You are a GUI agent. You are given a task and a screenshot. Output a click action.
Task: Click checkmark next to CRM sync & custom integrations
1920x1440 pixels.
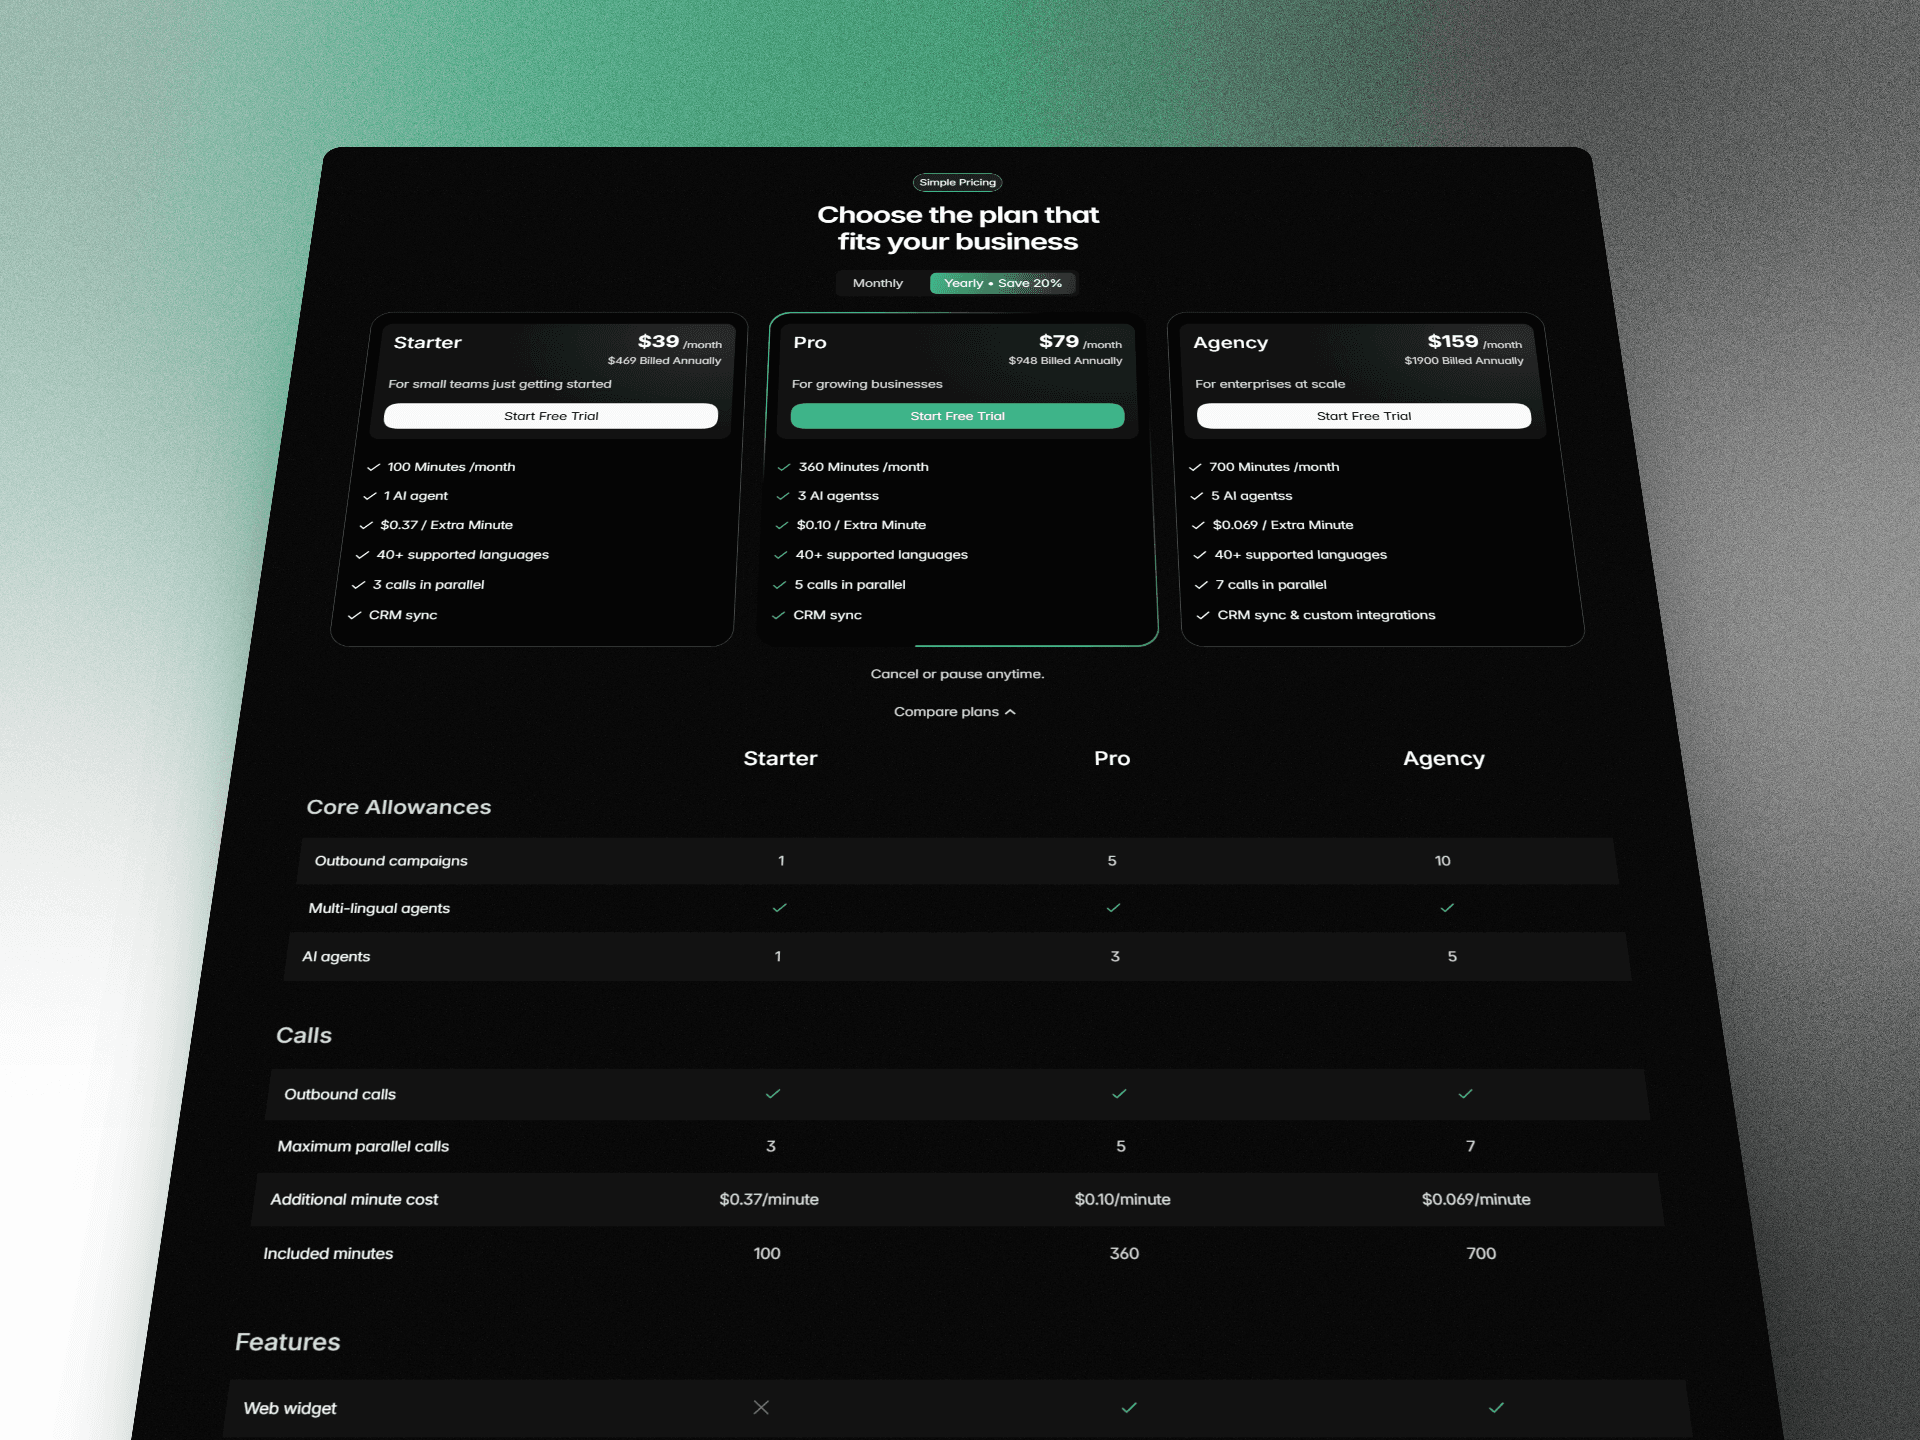pyautogui.click(x=1203, y=615)
